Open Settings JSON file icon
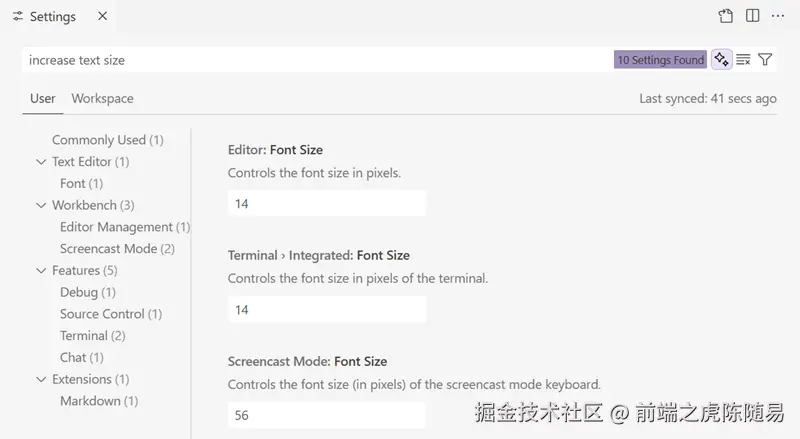The image size is (800, 439). point(726,16)
